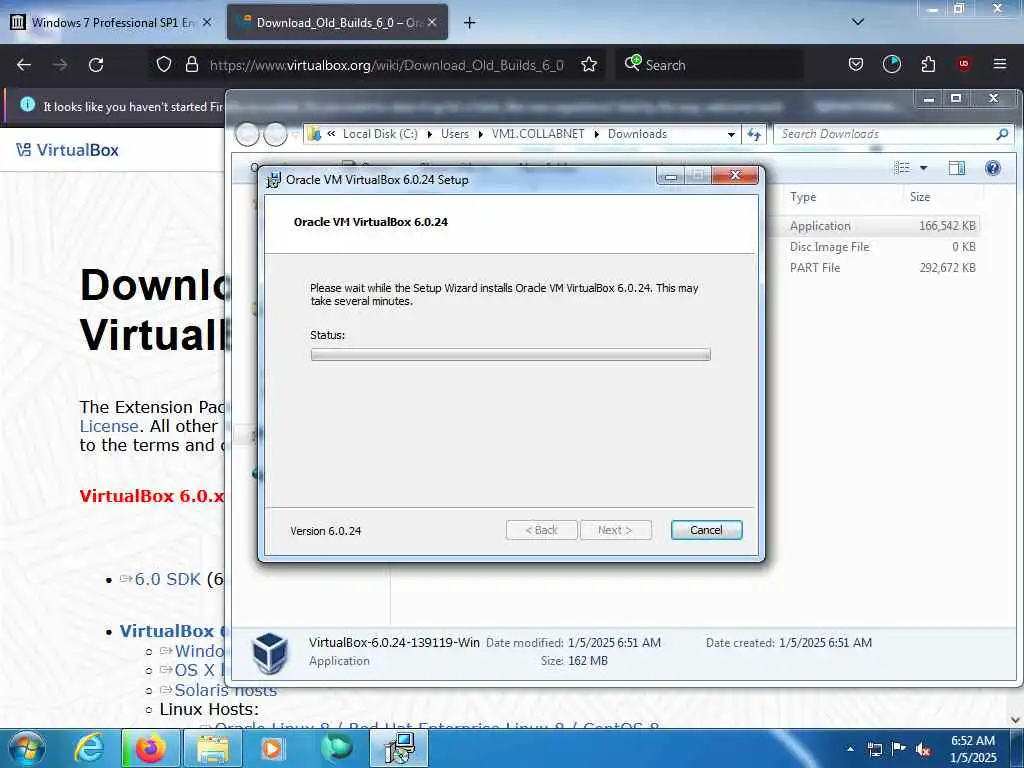Open Windows Media Player from taskbar
This screenshot has height=768, width=1024.
point(272,748)
